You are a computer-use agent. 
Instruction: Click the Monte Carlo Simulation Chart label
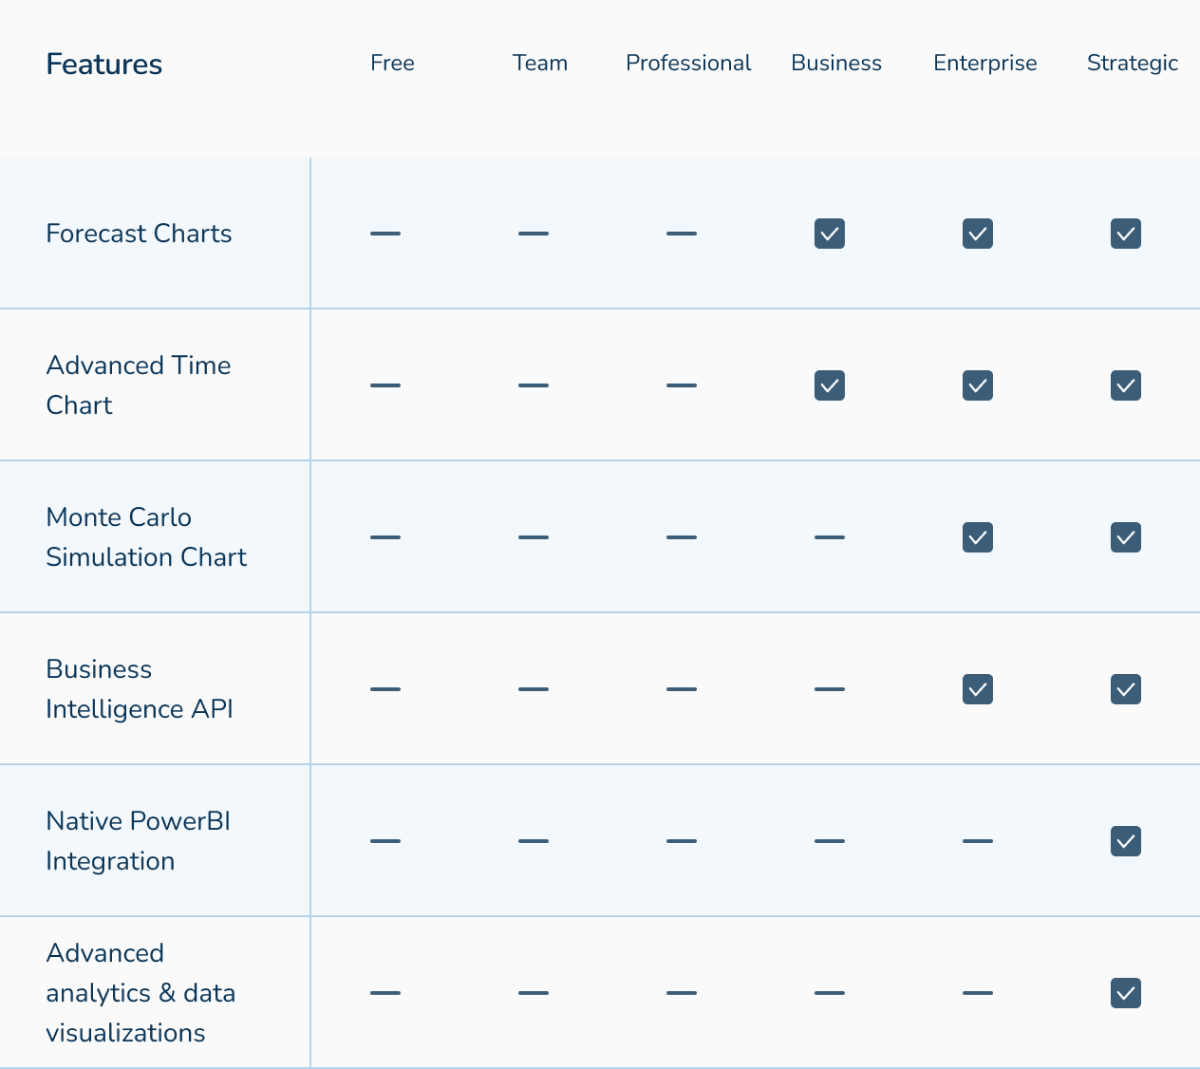pyautogui.click(x=146, y=537)
